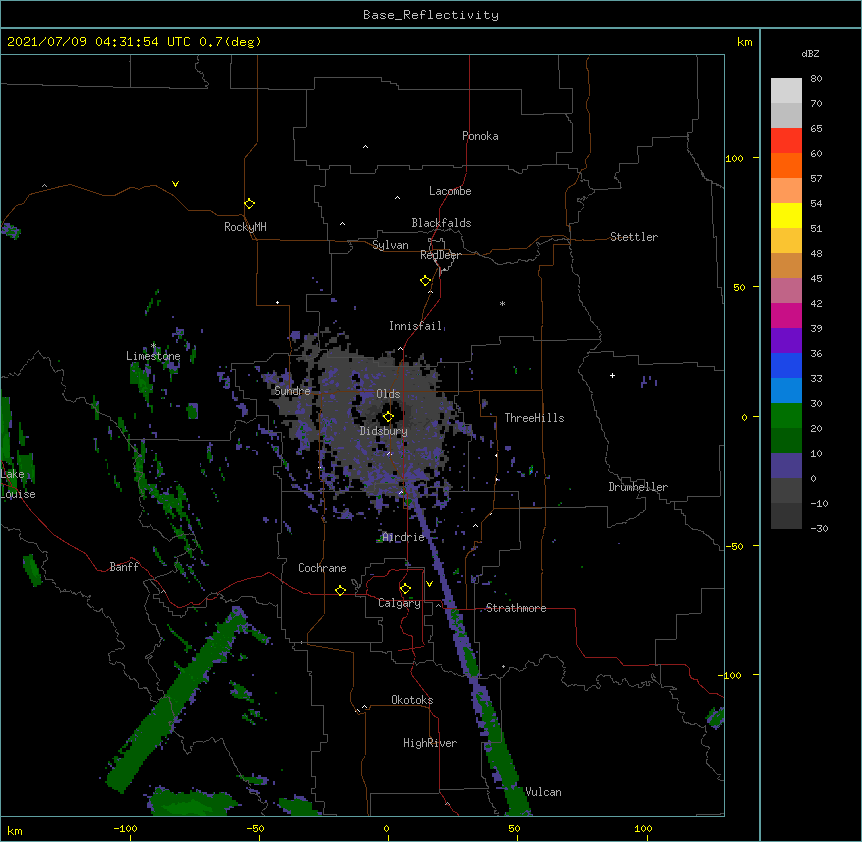The width and height of the screenshot is (862, 842).
Task: Click the white plus marker north of Drumheller
Action: click(x=612, y=375)
